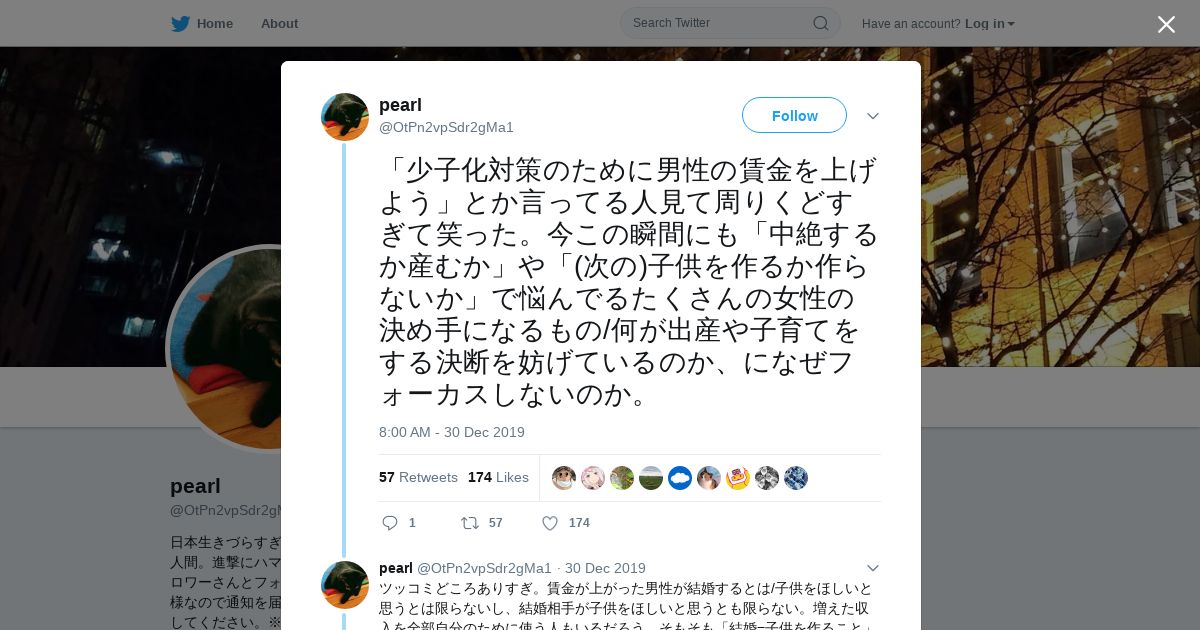Like the tweet with heart icon

[x=550, y=522]
